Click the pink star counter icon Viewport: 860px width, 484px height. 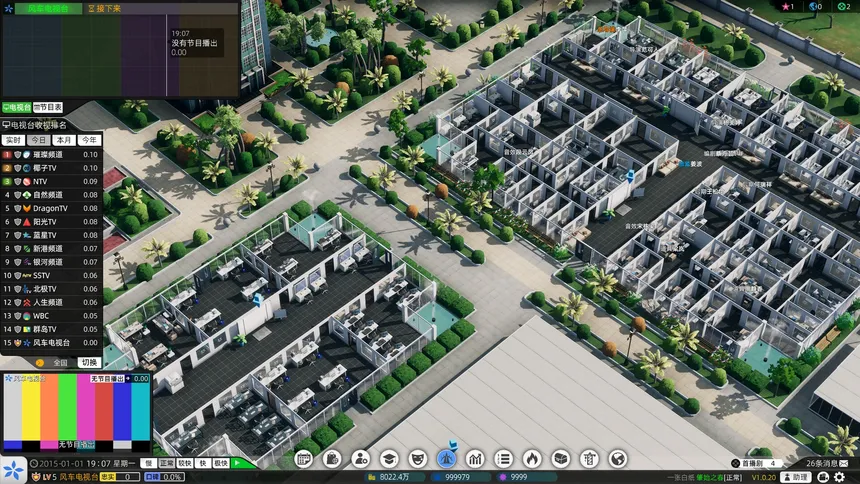point(787,7)
